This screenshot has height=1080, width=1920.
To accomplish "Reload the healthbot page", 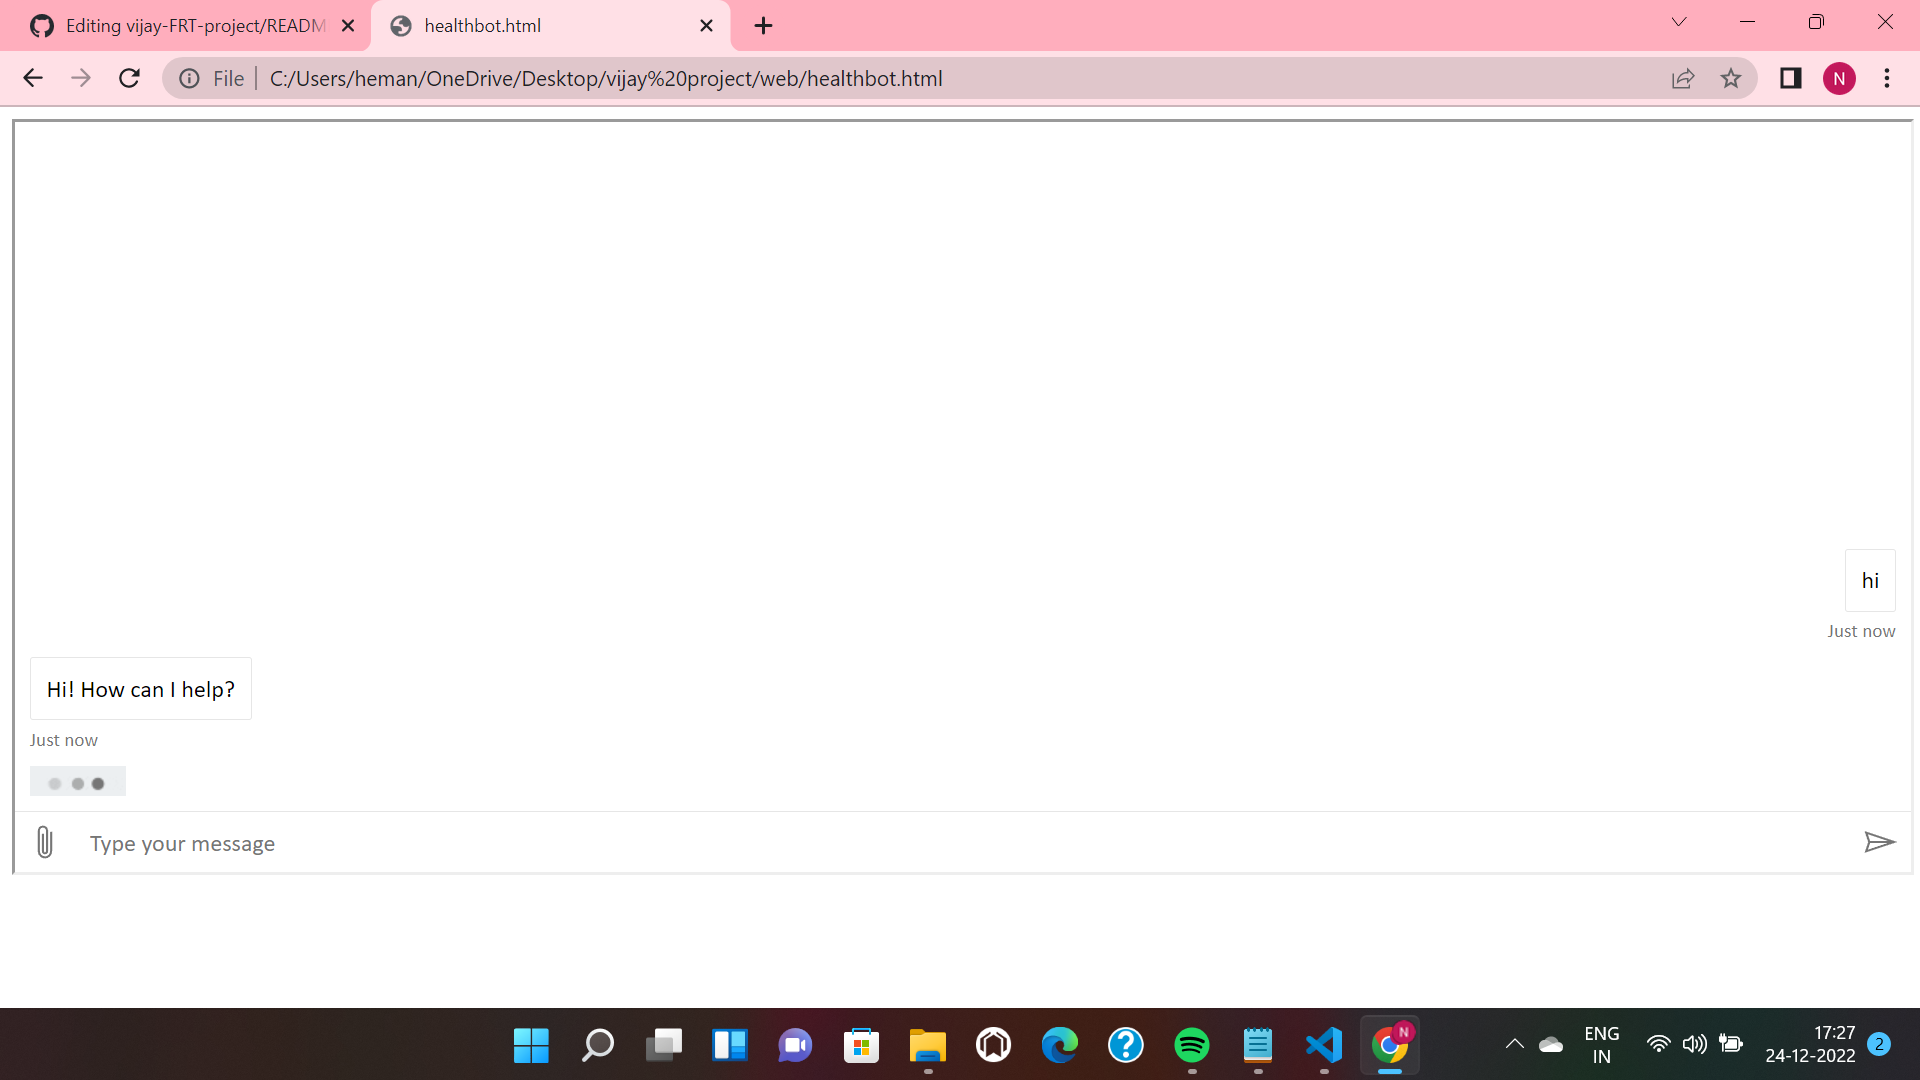I will click(x=129, y=78).
